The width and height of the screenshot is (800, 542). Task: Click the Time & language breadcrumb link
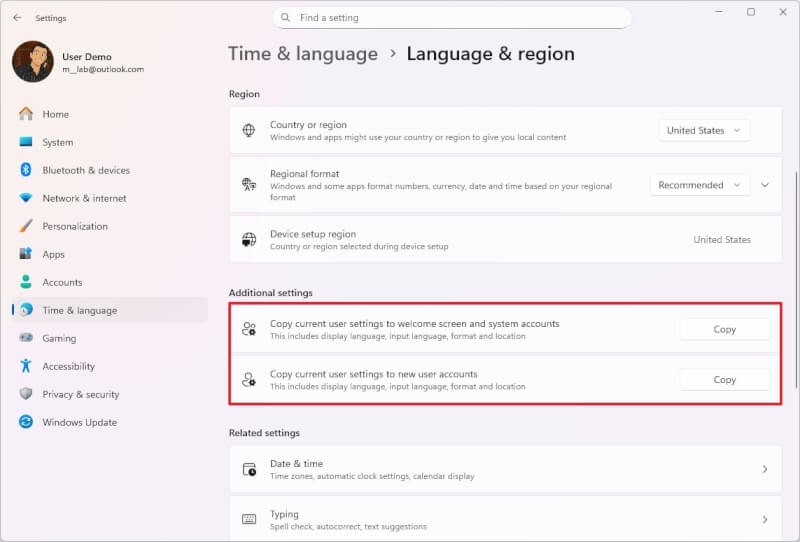pos(303,54)
